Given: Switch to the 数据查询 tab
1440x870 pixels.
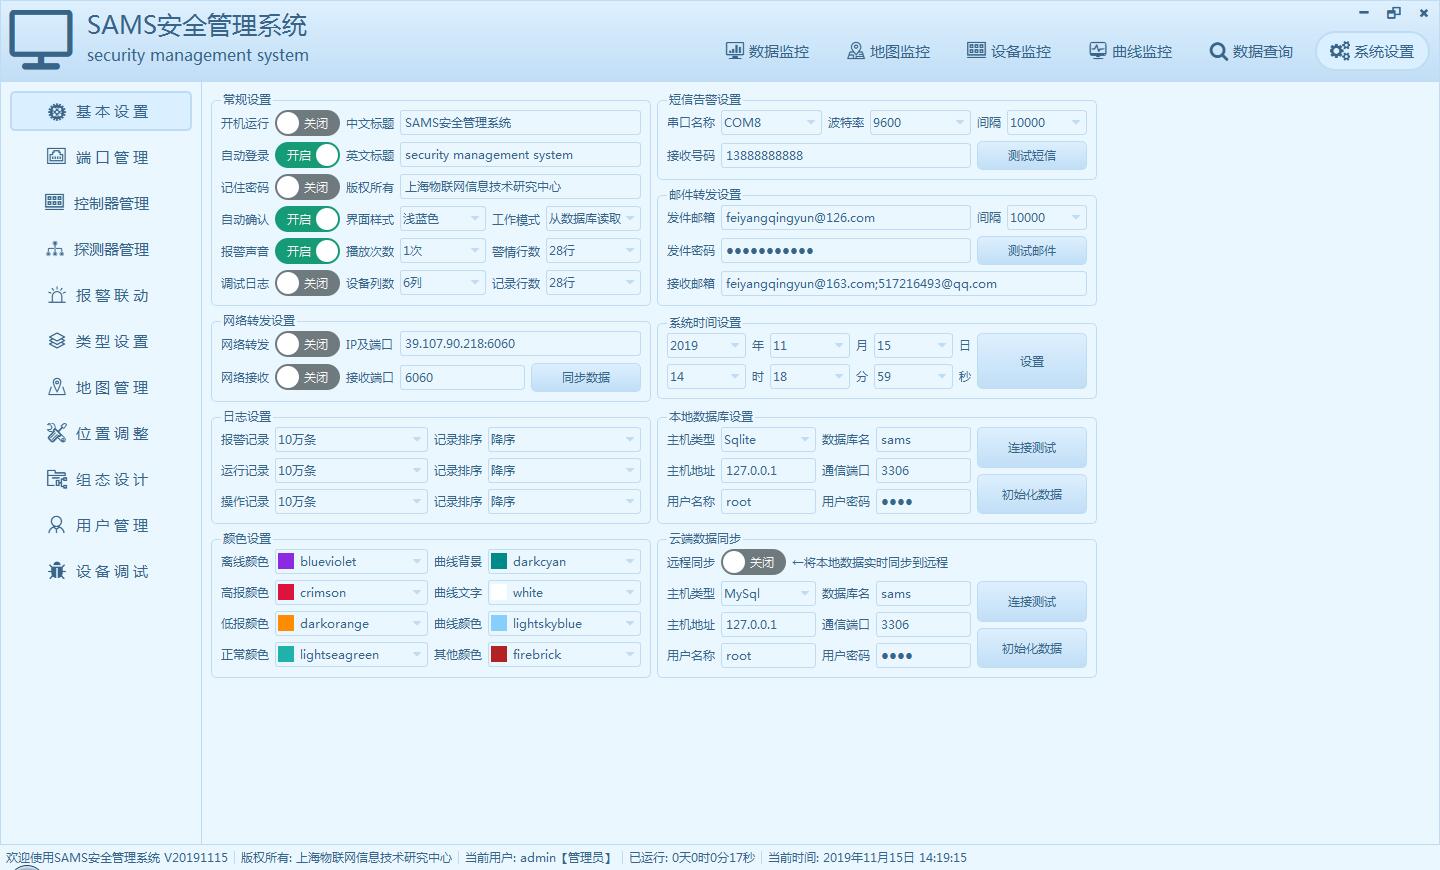Looking at the screenshot, I should tap(1251, 51).
